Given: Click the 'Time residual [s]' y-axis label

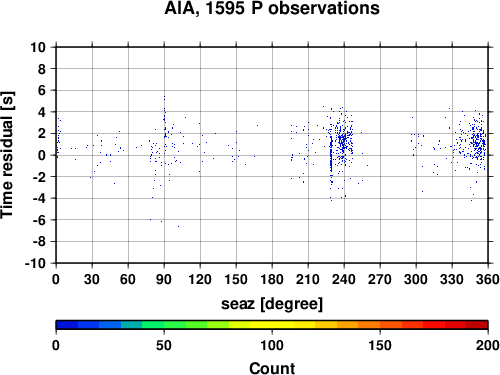Looking at the screenshot, I should click(7, 155).
